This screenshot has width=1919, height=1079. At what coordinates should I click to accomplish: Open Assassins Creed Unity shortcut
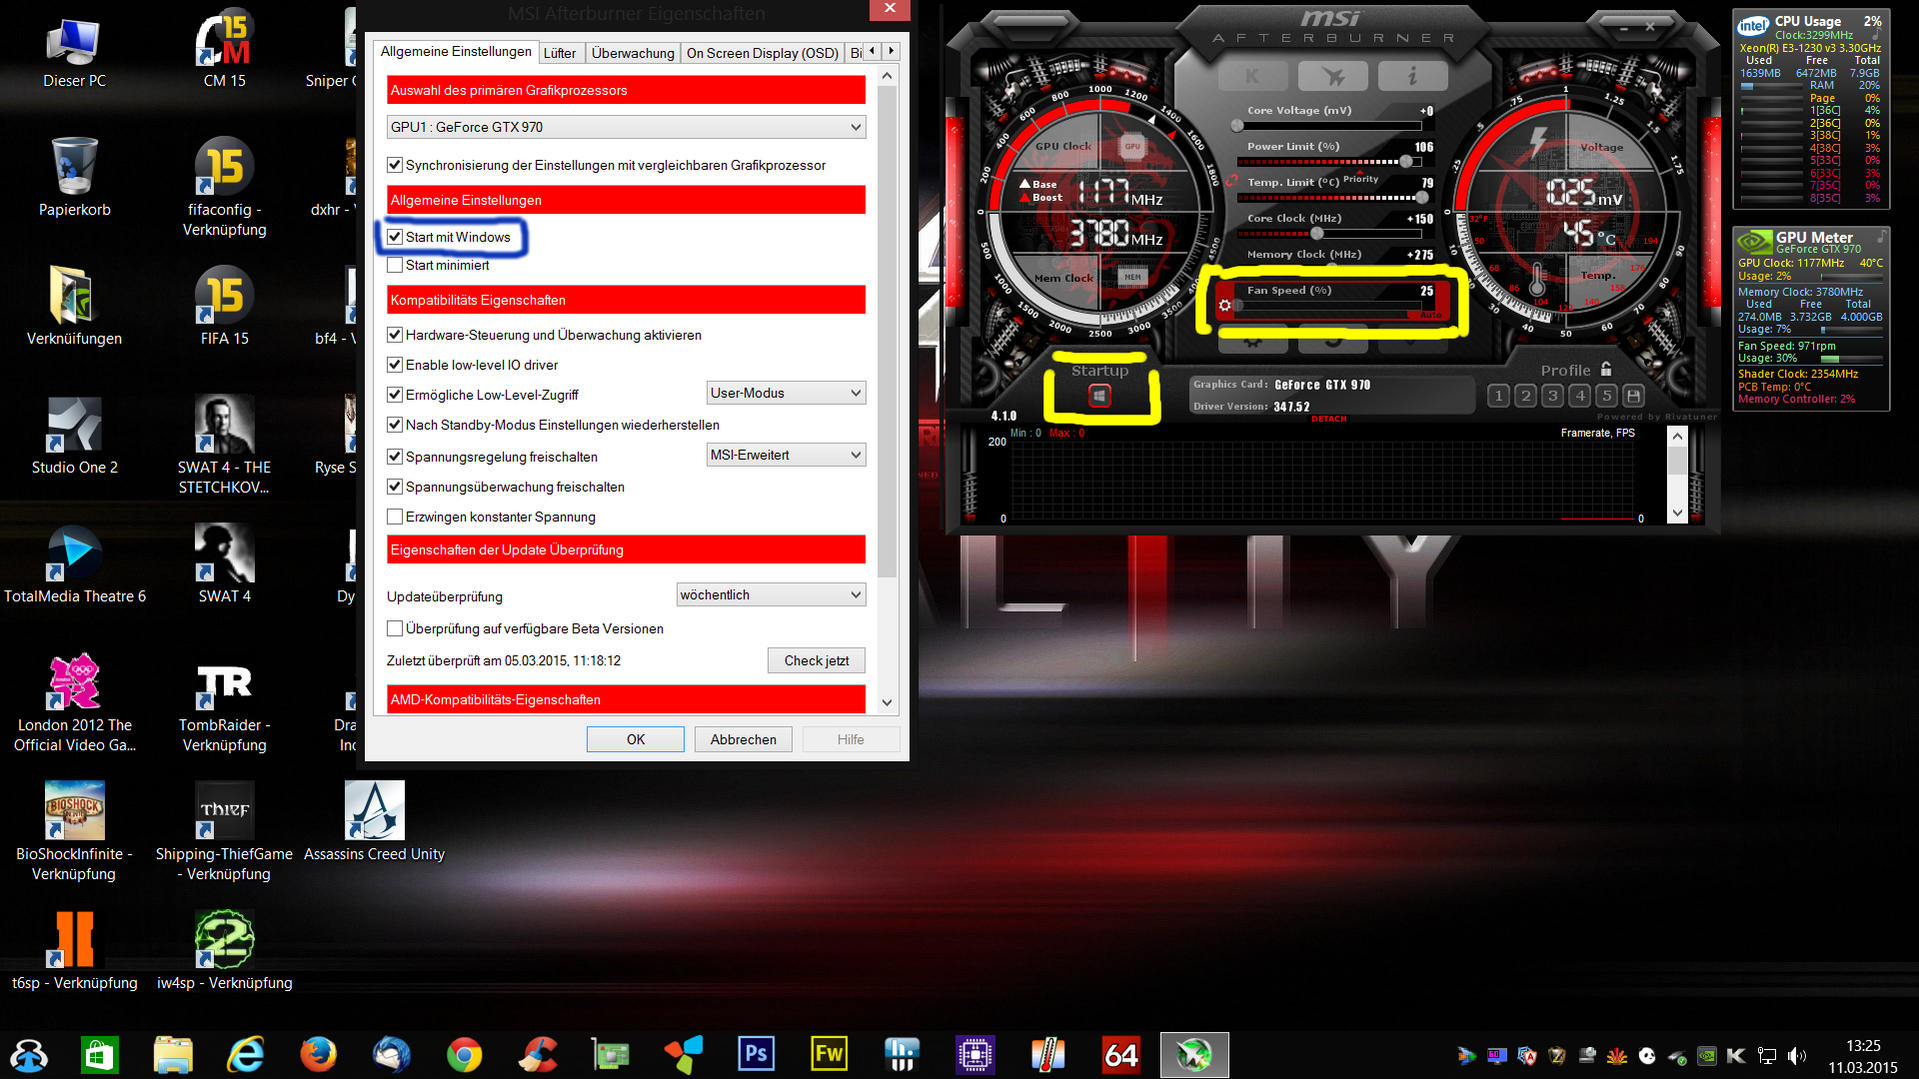click(x=374, y=822)
